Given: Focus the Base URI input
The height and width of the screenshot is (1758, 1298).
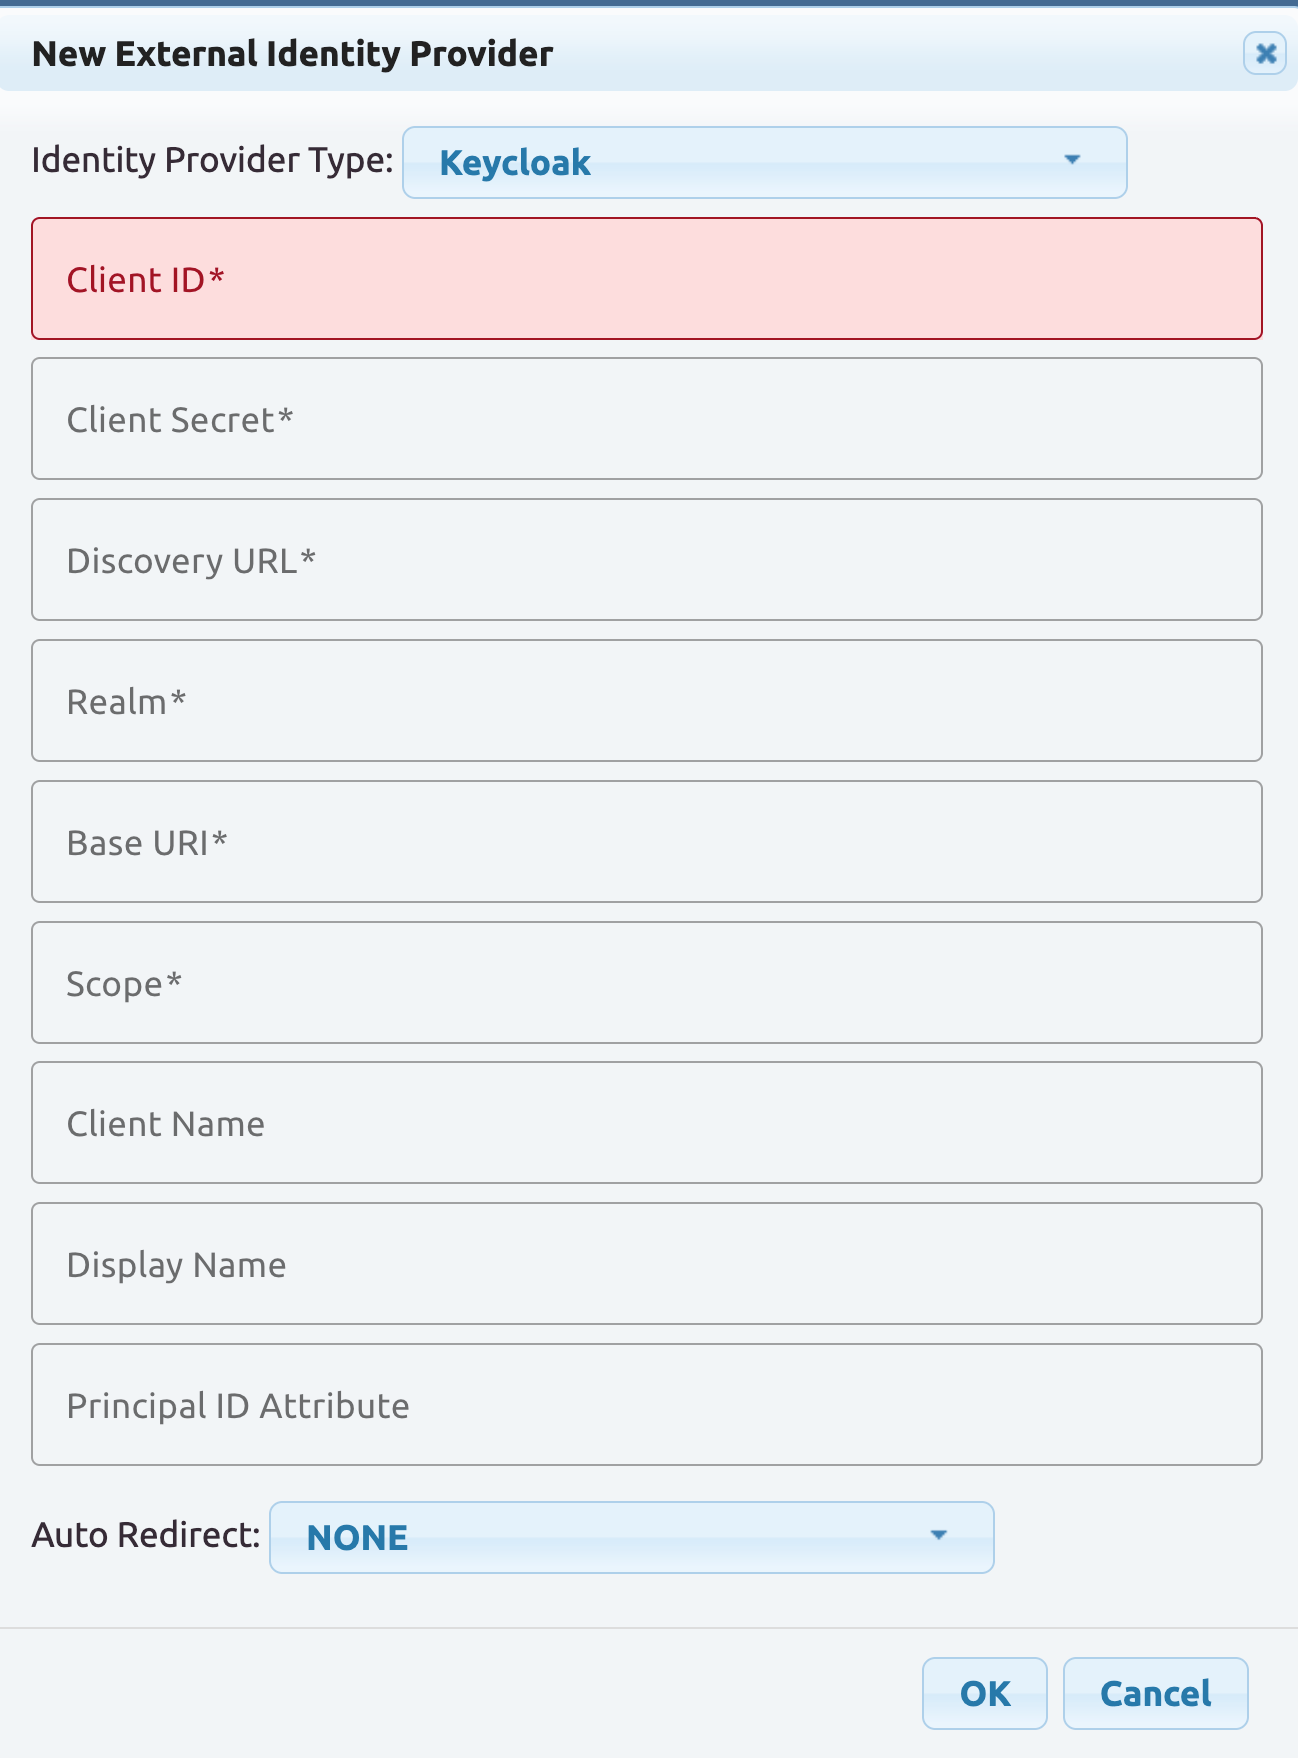Looking at the screenshot, I should pos(646,842).
